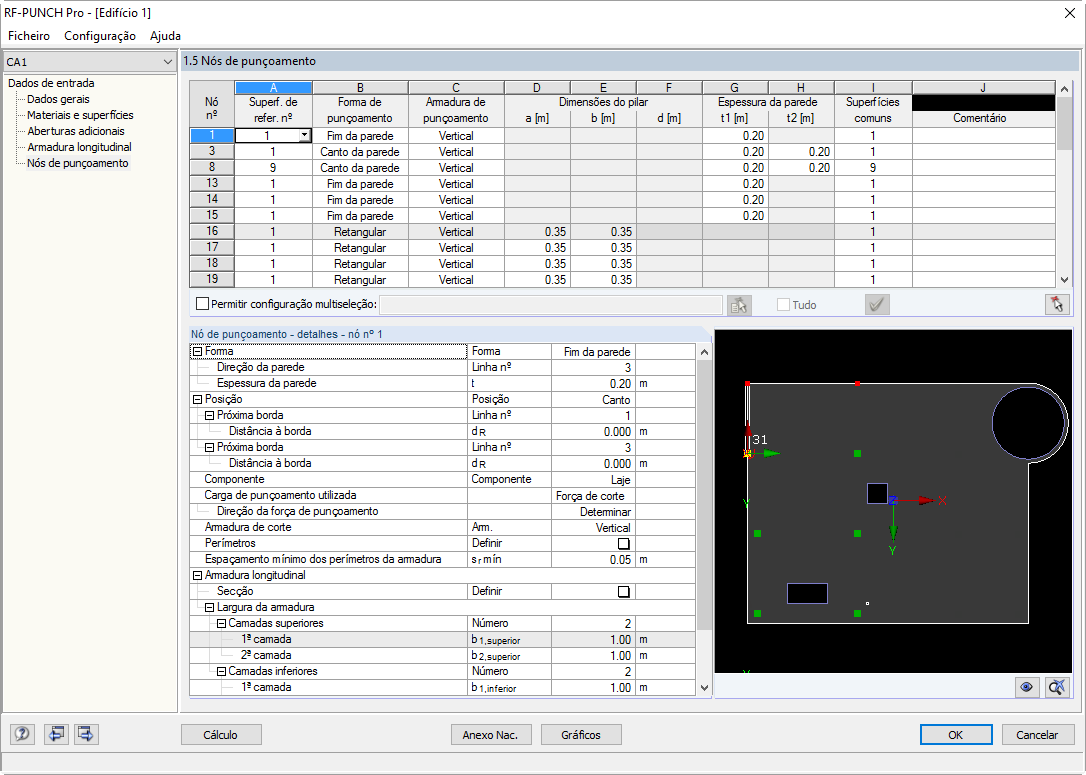Collapse the second Próxima borda Linha nº 3 node

click(209, 447)
